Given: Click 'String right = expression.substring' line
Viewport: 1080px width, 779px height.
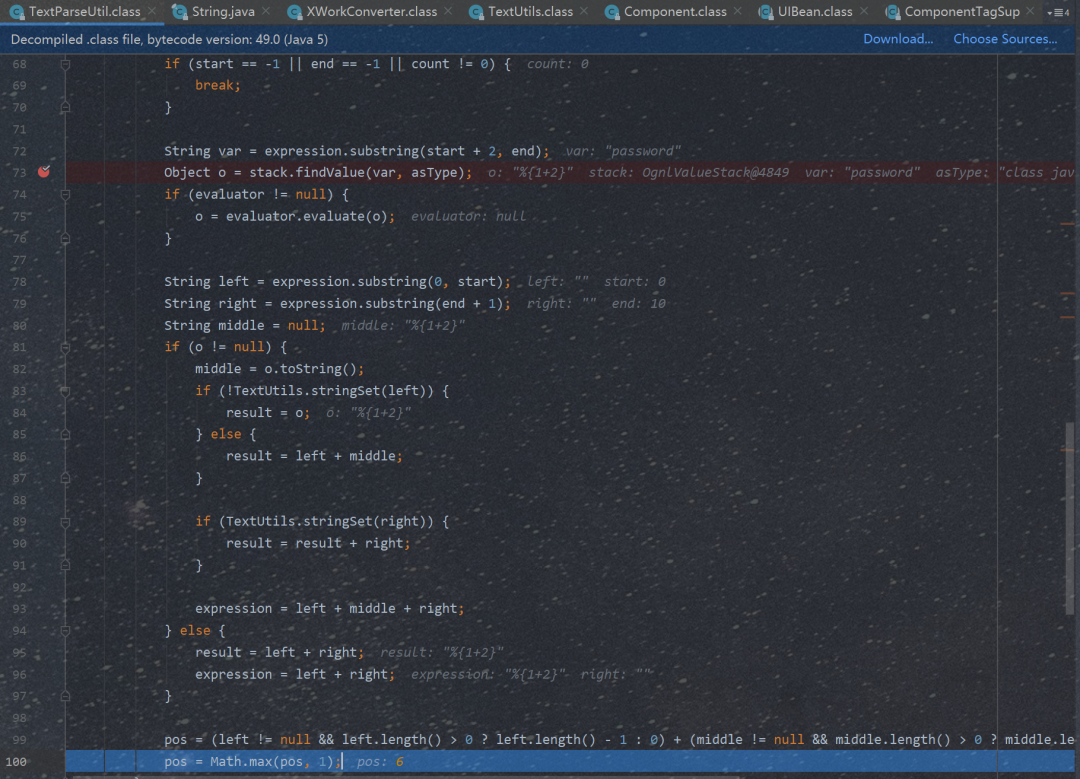Looking at the screenshot, I should pyautogui.click(x=337, y=303).
